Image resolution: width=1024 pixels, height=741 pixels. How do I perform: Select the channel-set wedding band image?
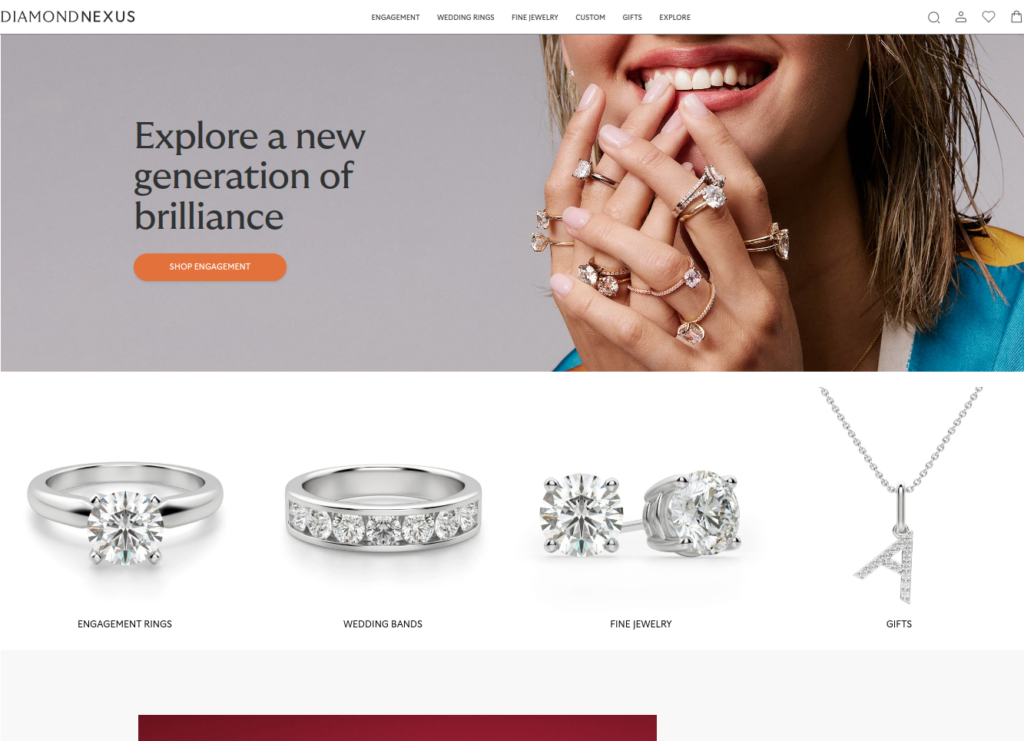point(383,508)
